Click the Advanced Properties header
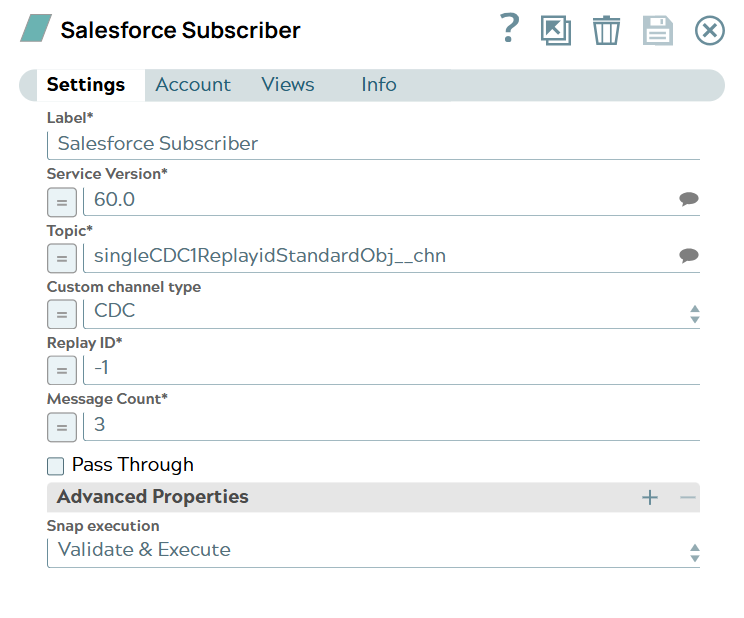Image resolution: width=744 pixels, height=618 pixels. 373,497
